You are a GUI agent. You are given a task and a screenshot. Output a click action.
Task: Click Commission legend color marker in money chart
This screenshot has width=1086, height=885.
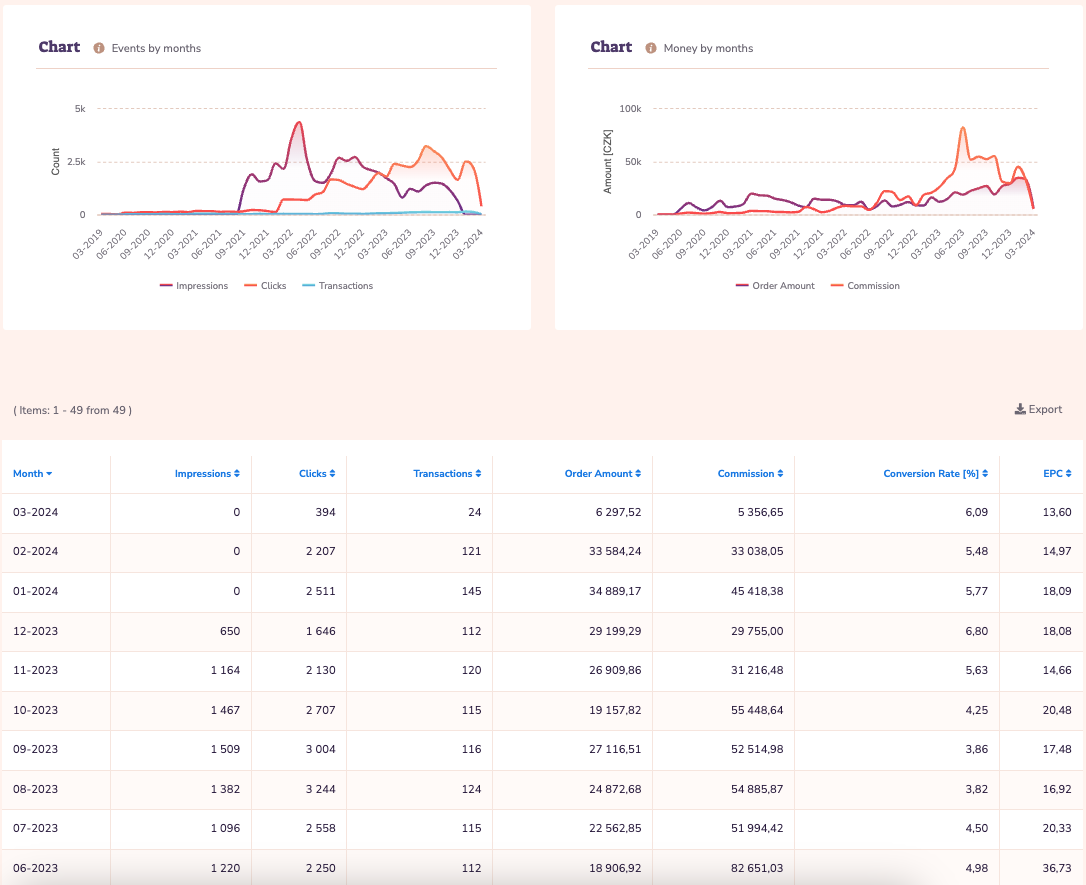(837, 286)
